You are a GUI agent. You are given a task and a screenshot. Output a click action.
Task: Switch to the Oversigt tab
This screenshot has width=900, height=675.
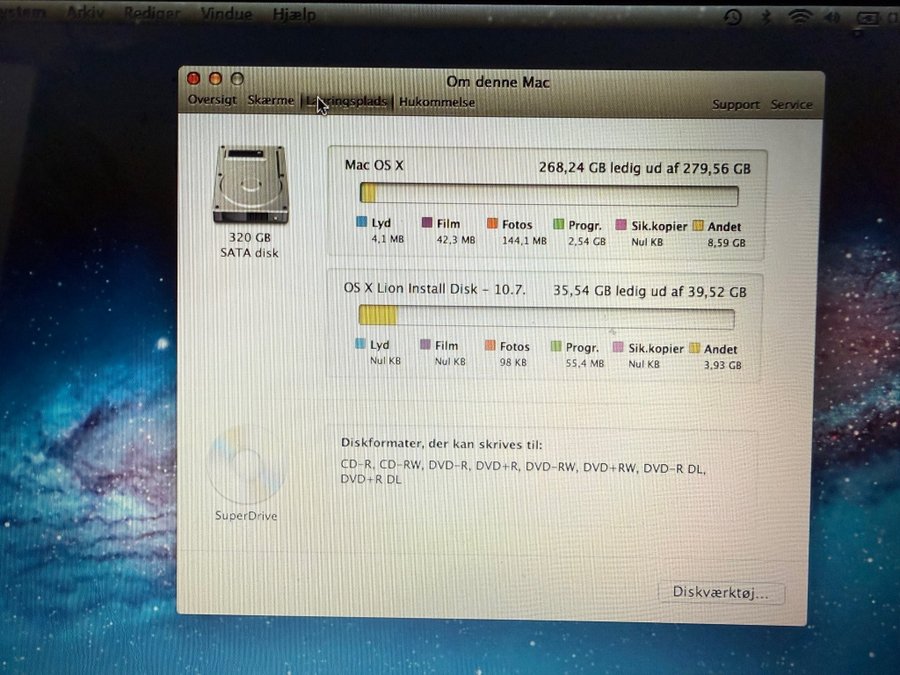tap(212, 101)
